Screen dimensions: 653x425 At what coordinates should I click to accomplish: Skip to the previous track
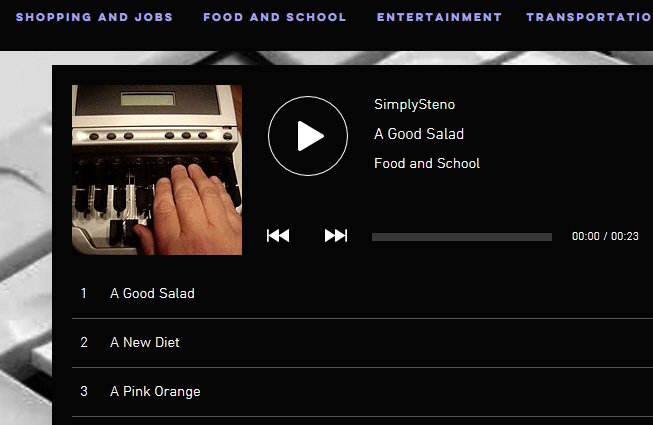click(x=278, y=236)
